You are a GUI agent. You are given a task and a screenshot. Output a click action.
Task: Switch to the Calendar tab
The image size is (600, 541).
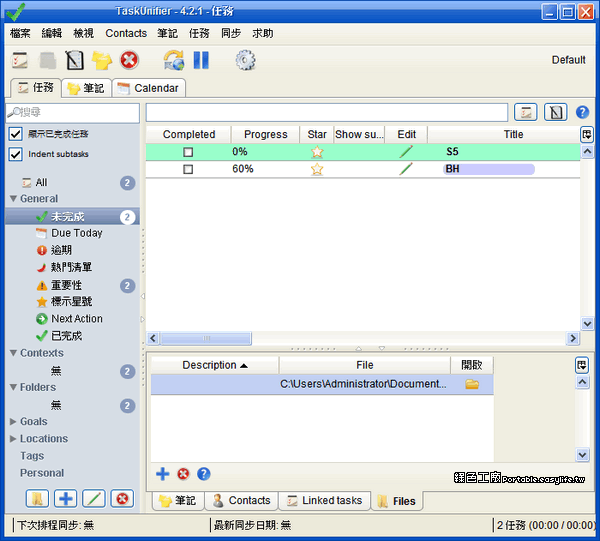(149, 88)
